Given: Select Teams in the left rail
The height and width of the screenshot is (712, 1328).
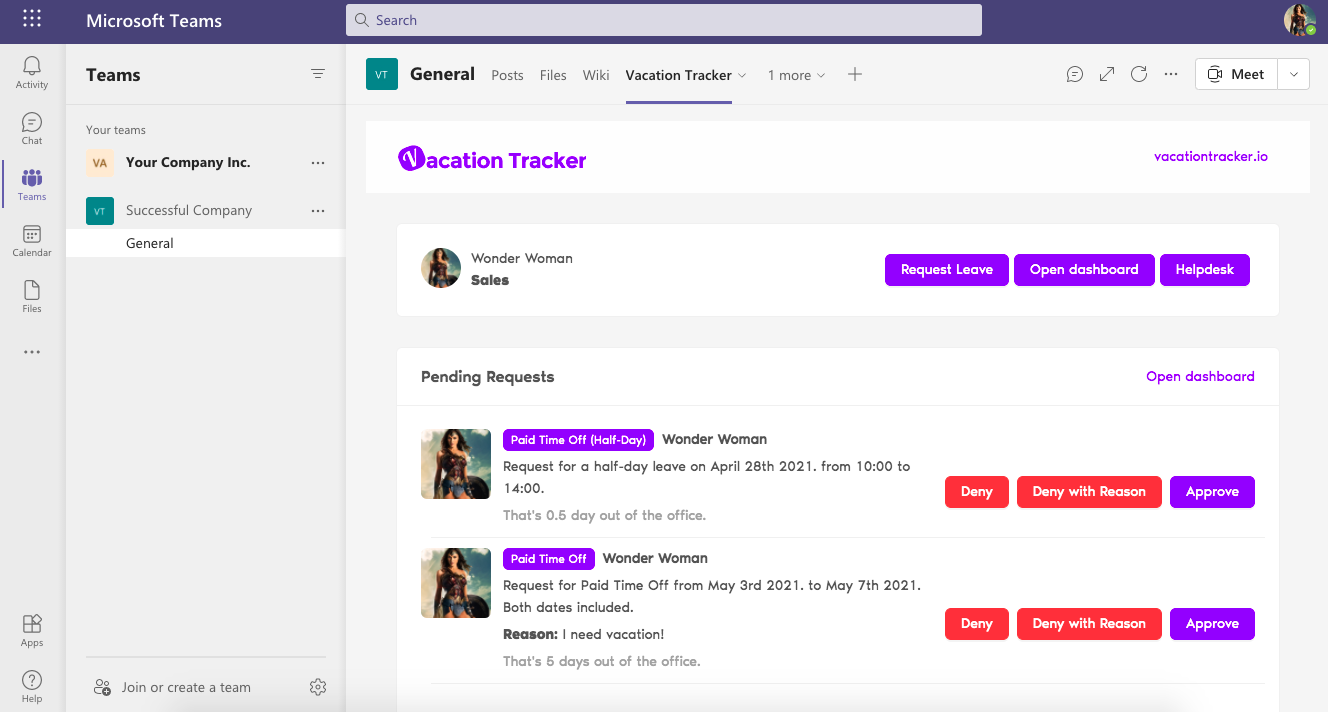Looking at the screenshot, I should [x=32, y=184].
